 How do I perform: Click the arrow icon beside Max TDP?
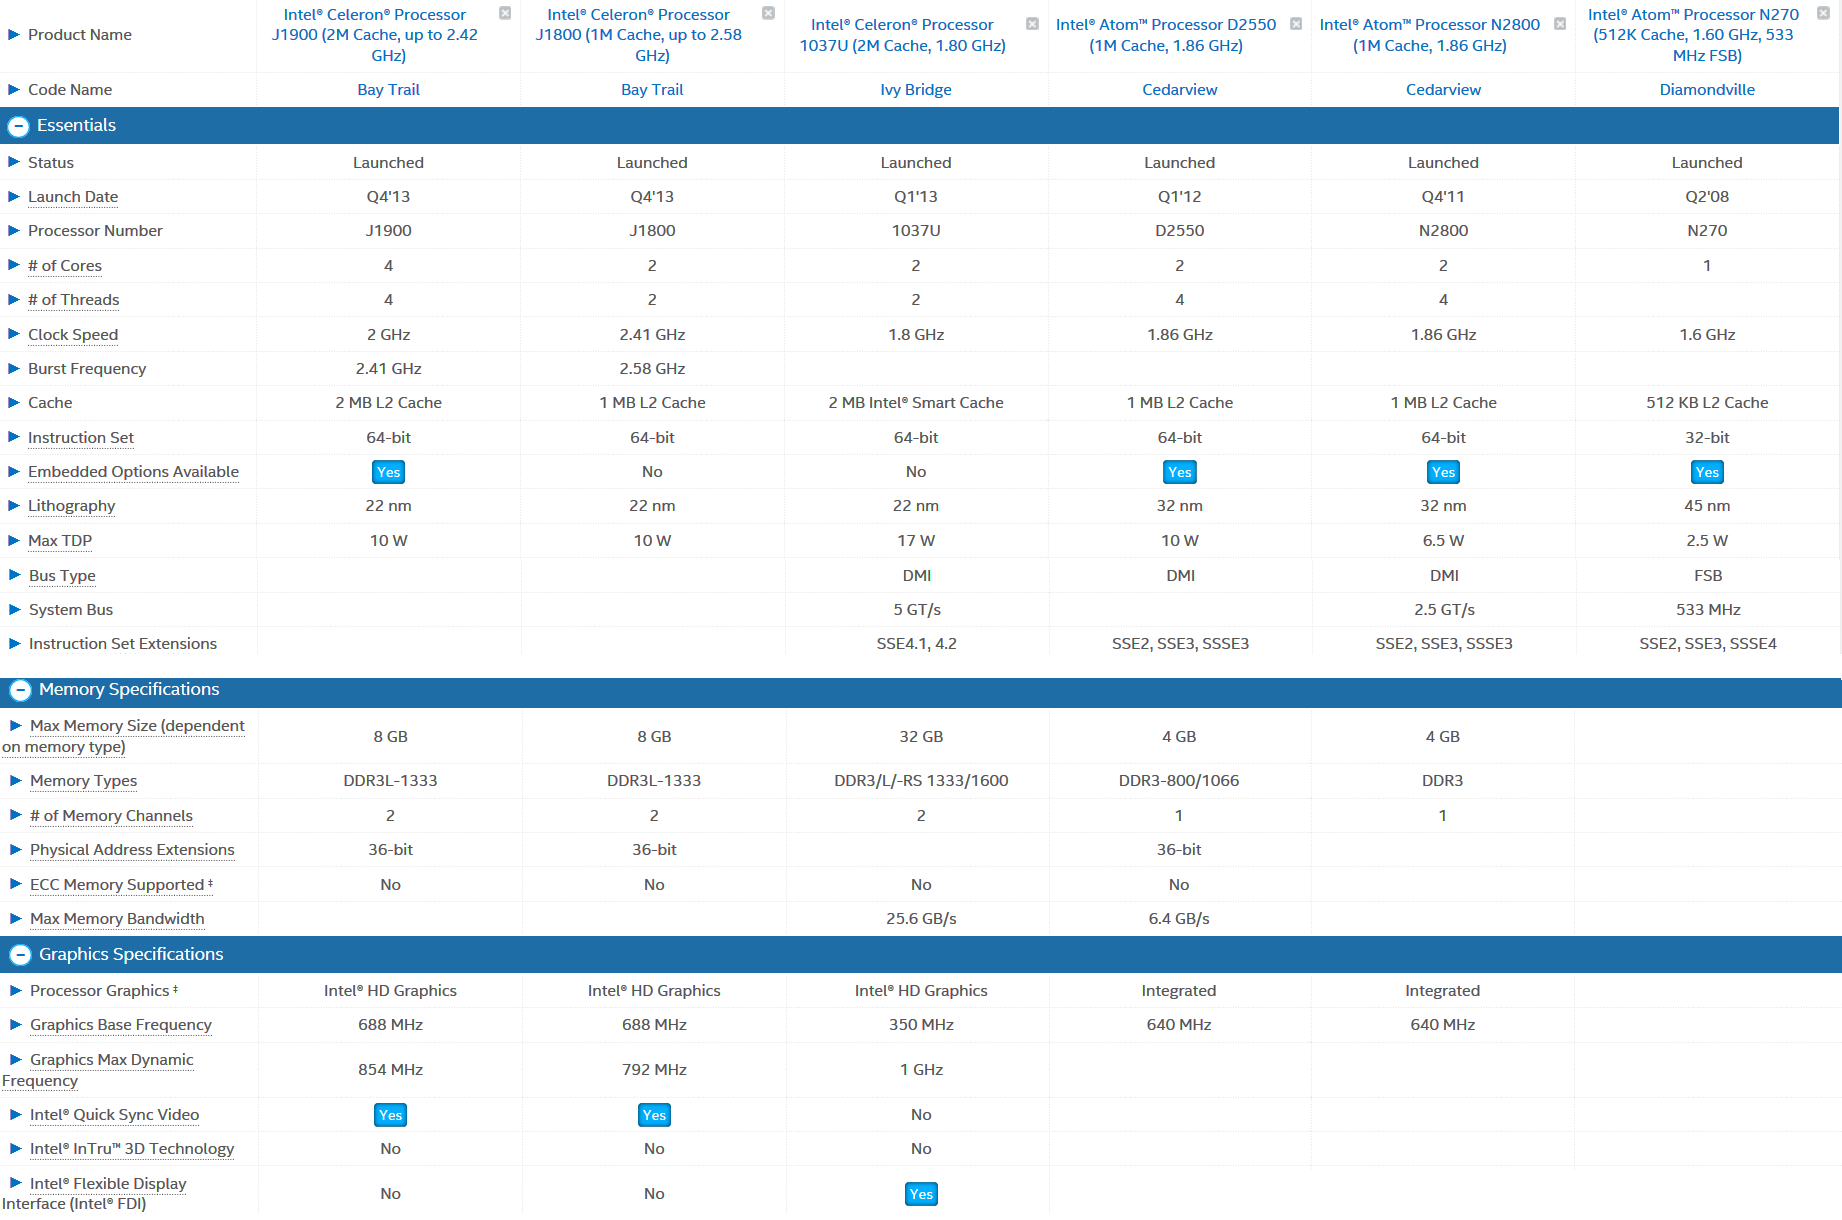pos(14,541)
